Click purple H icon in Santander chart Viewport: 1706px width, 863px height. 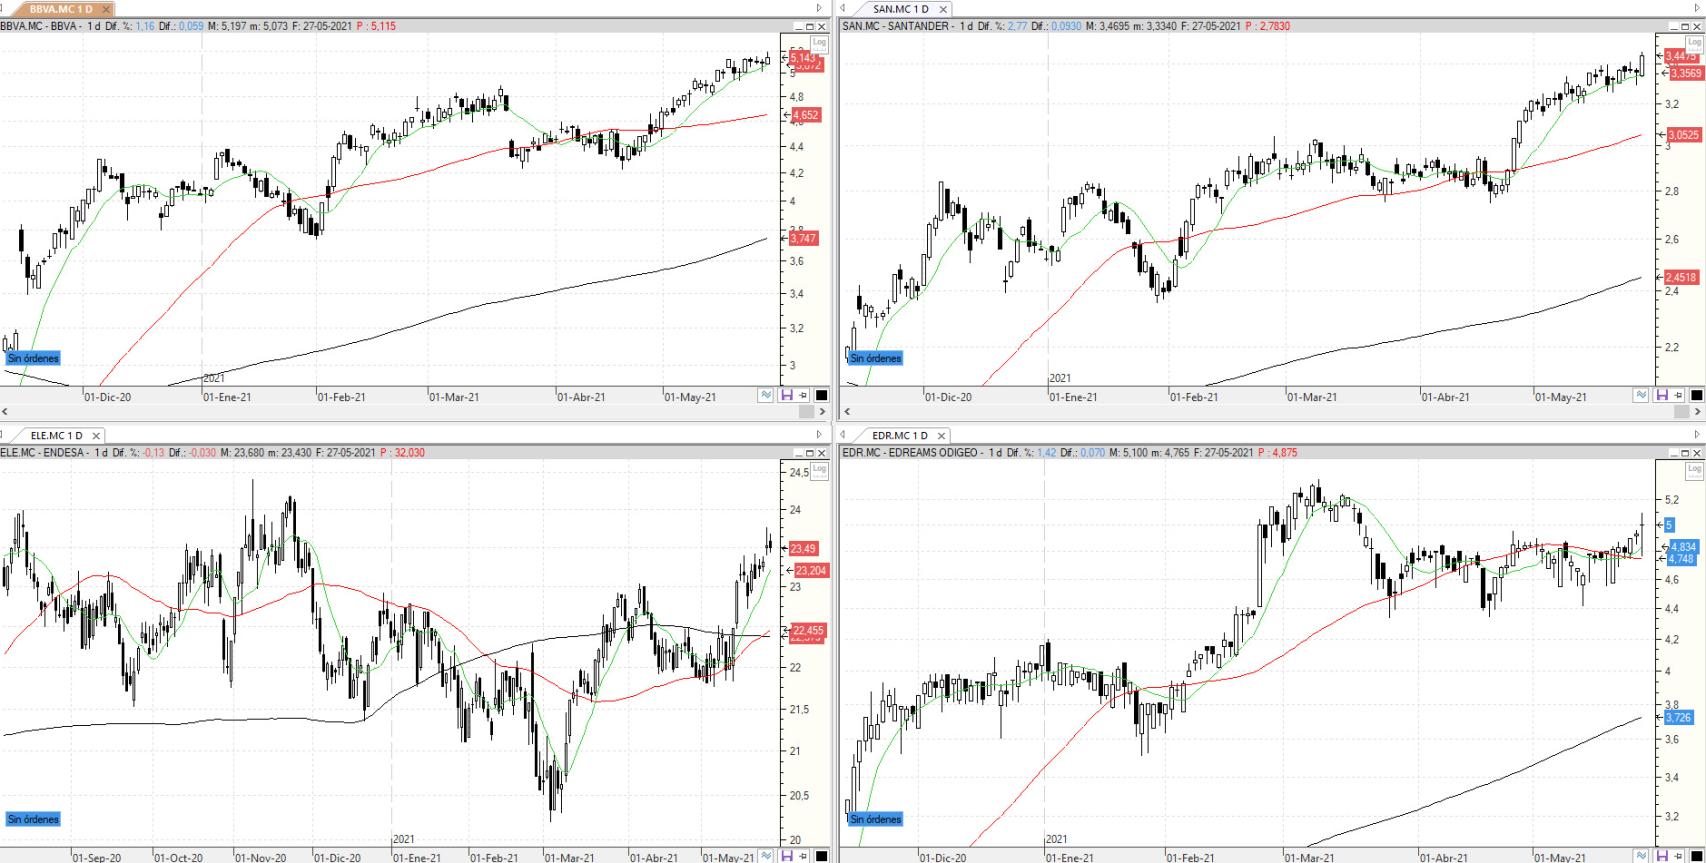coord(1662,396)
